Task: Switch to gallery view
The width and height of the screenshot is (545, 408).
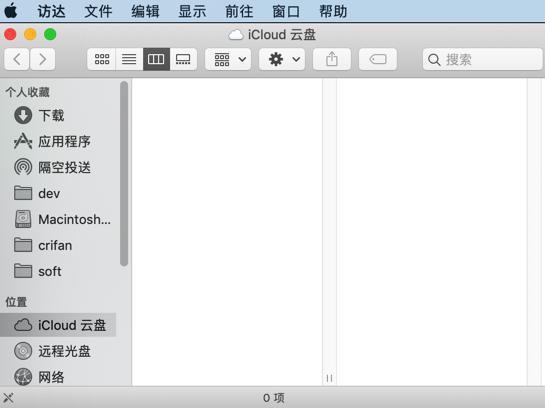Action: pyautogui.click(x=183, y=59)
